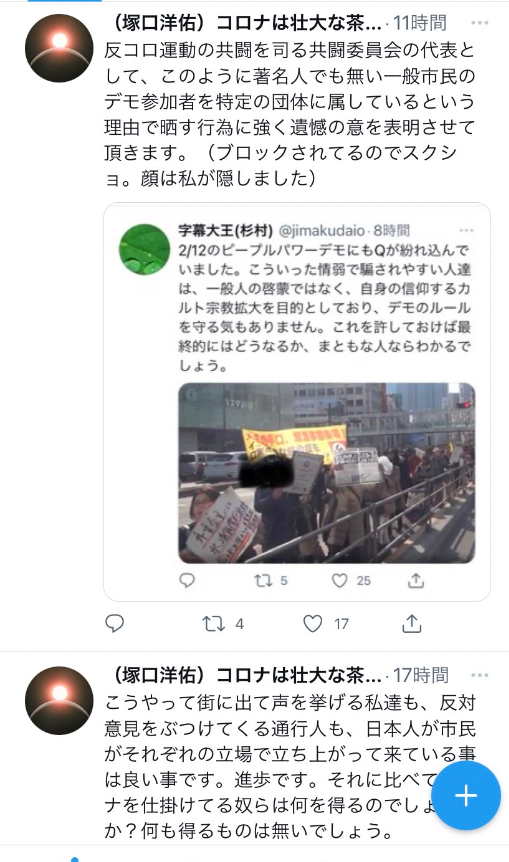Like the first tweet with 17 likes

pyautogui.click(x=313, y=623)
